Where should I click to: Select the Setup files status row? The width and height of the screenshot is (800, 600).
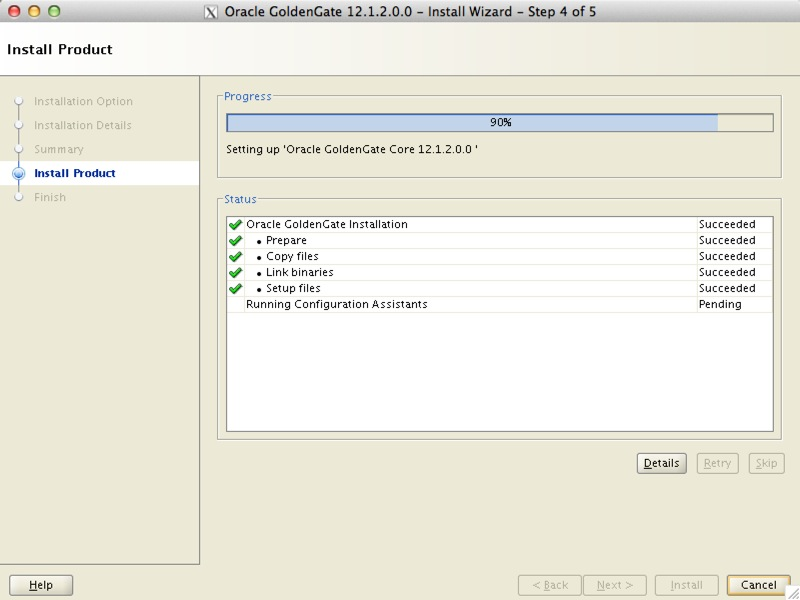click(x=500, y=288)
